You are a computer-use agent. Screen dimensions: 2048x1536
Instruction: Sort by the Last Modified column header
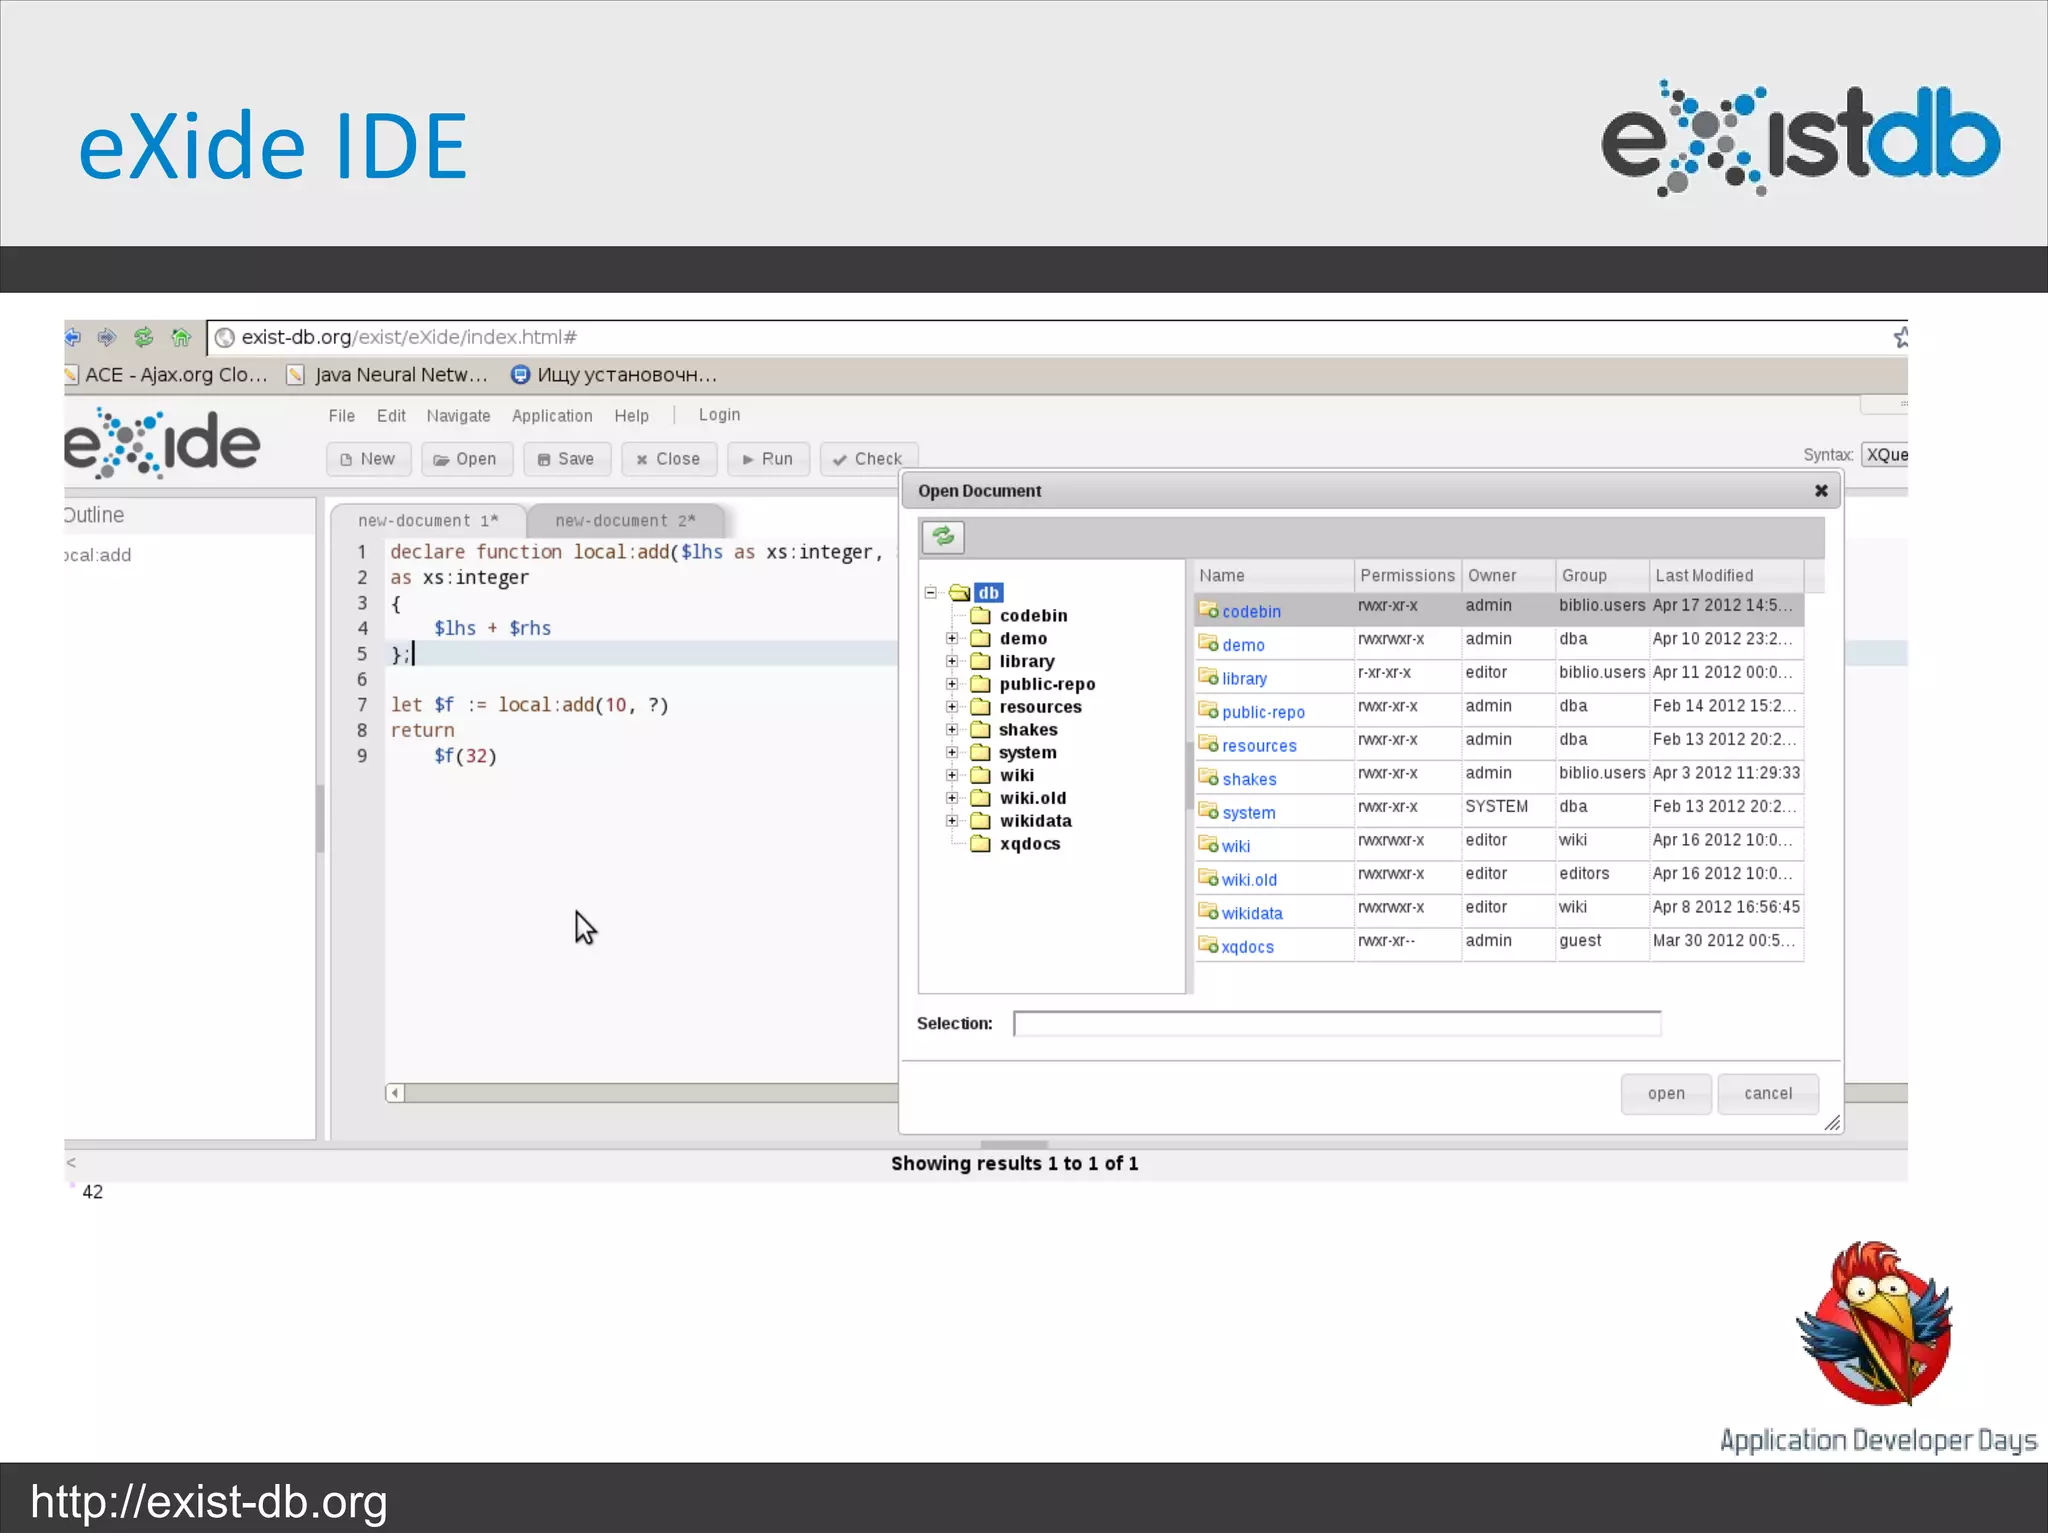point(1728,576)
